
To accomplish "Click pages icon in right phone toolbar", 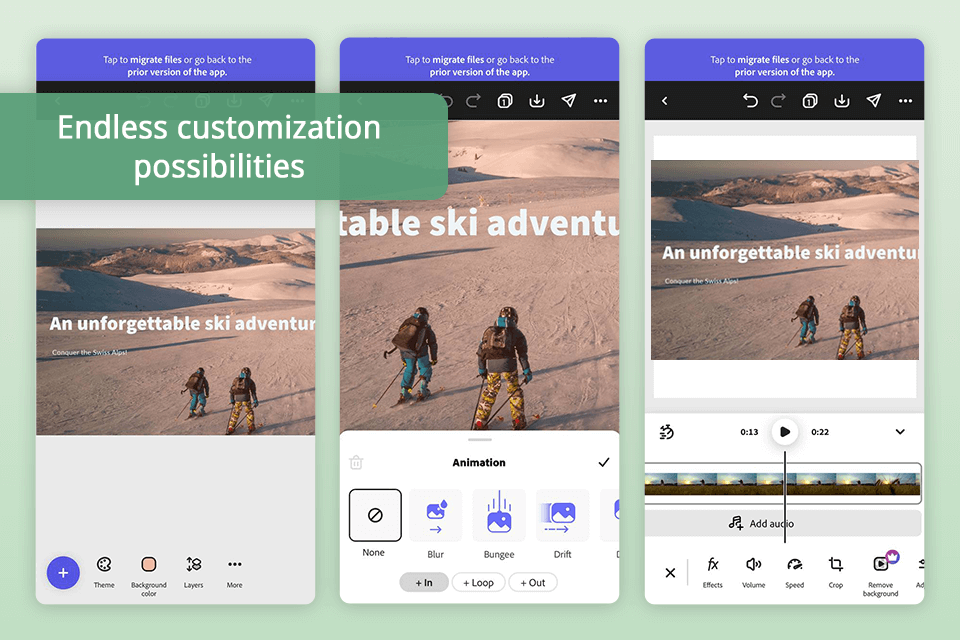I will coord(810,100).
